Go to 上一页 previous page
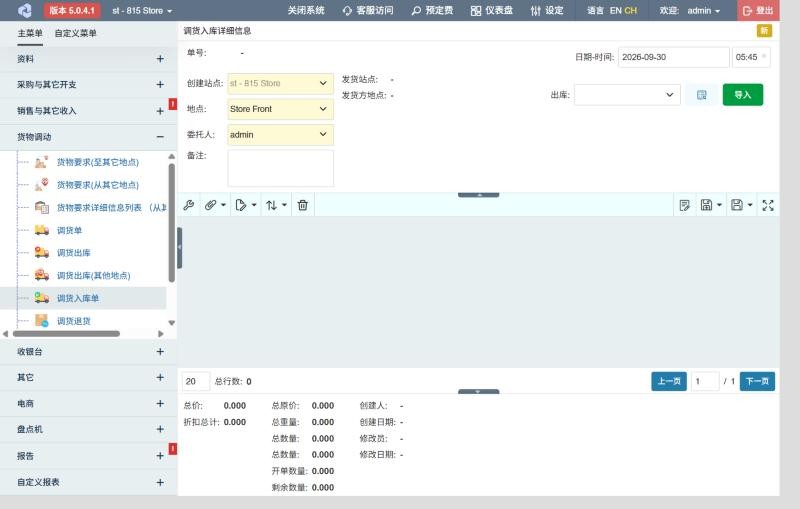 (669, 381)
